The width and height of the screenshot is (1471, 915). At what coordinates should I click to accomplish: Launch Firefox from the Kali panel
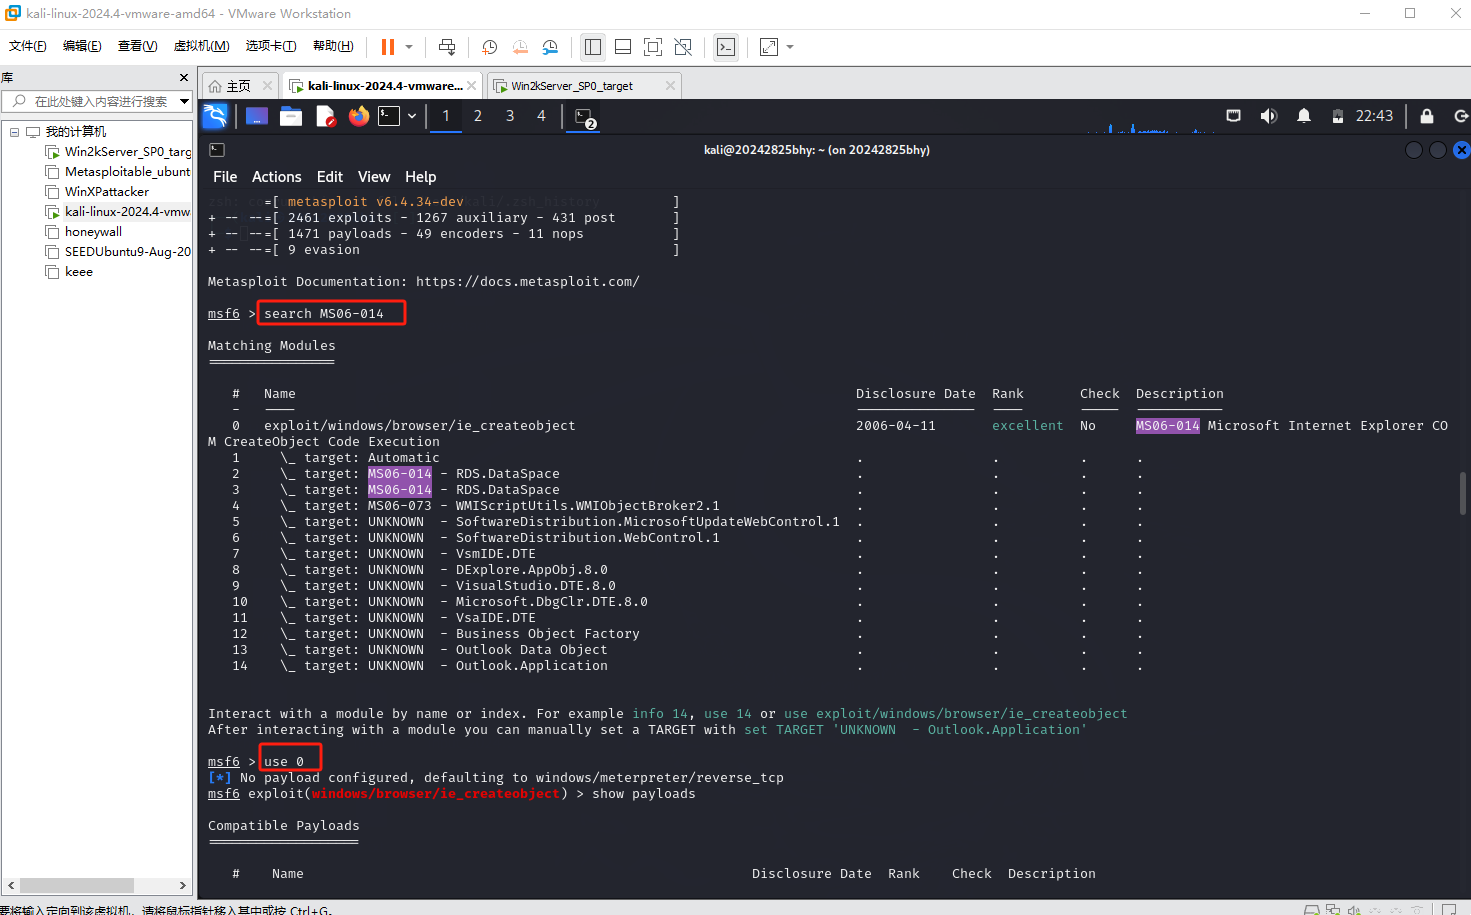(359, 116)
